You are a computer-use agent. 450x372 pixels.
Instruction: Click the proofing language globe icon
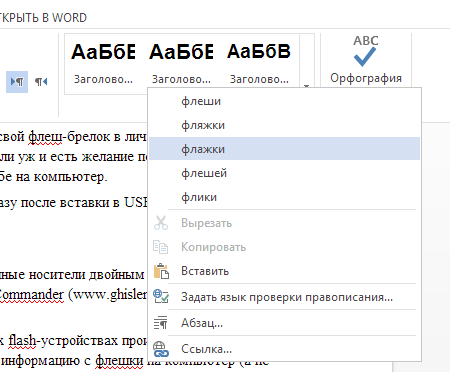click(161, 296)
